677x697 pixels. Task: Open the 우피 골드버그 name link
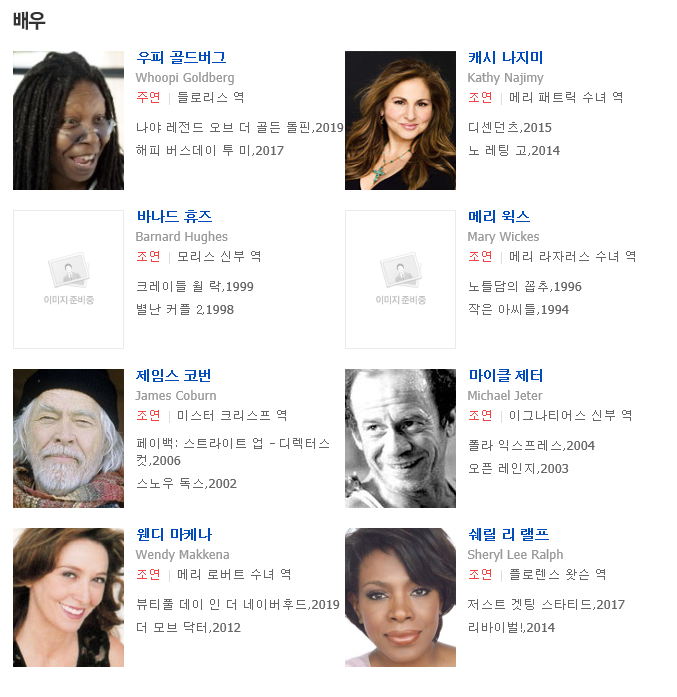tap(181, 57)
